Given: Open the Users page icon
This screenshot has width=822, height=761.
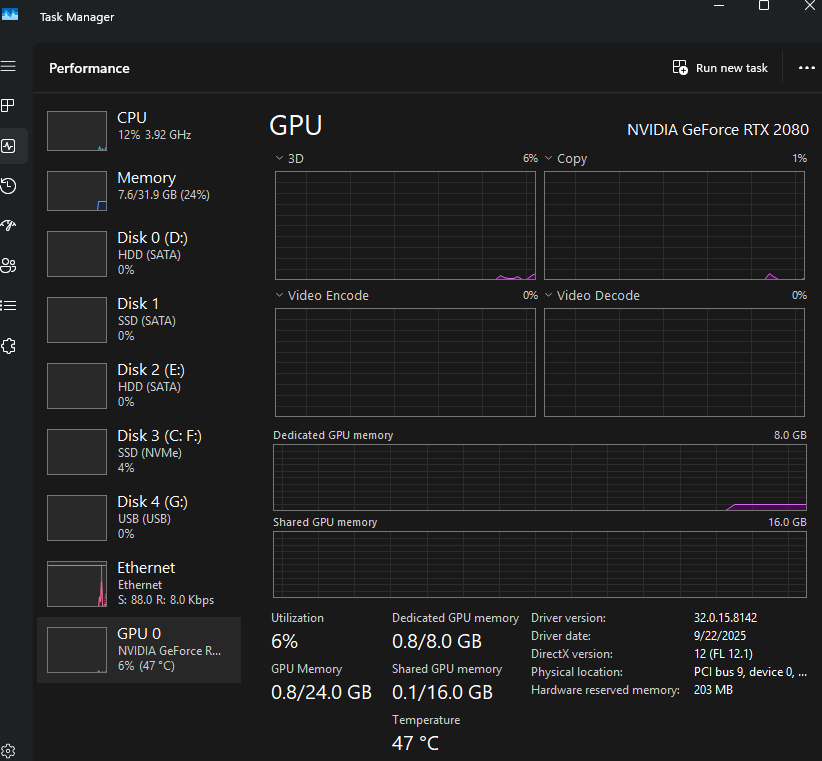Looking at the screenshot, I should pyautogui.click(x=8, y=266).
